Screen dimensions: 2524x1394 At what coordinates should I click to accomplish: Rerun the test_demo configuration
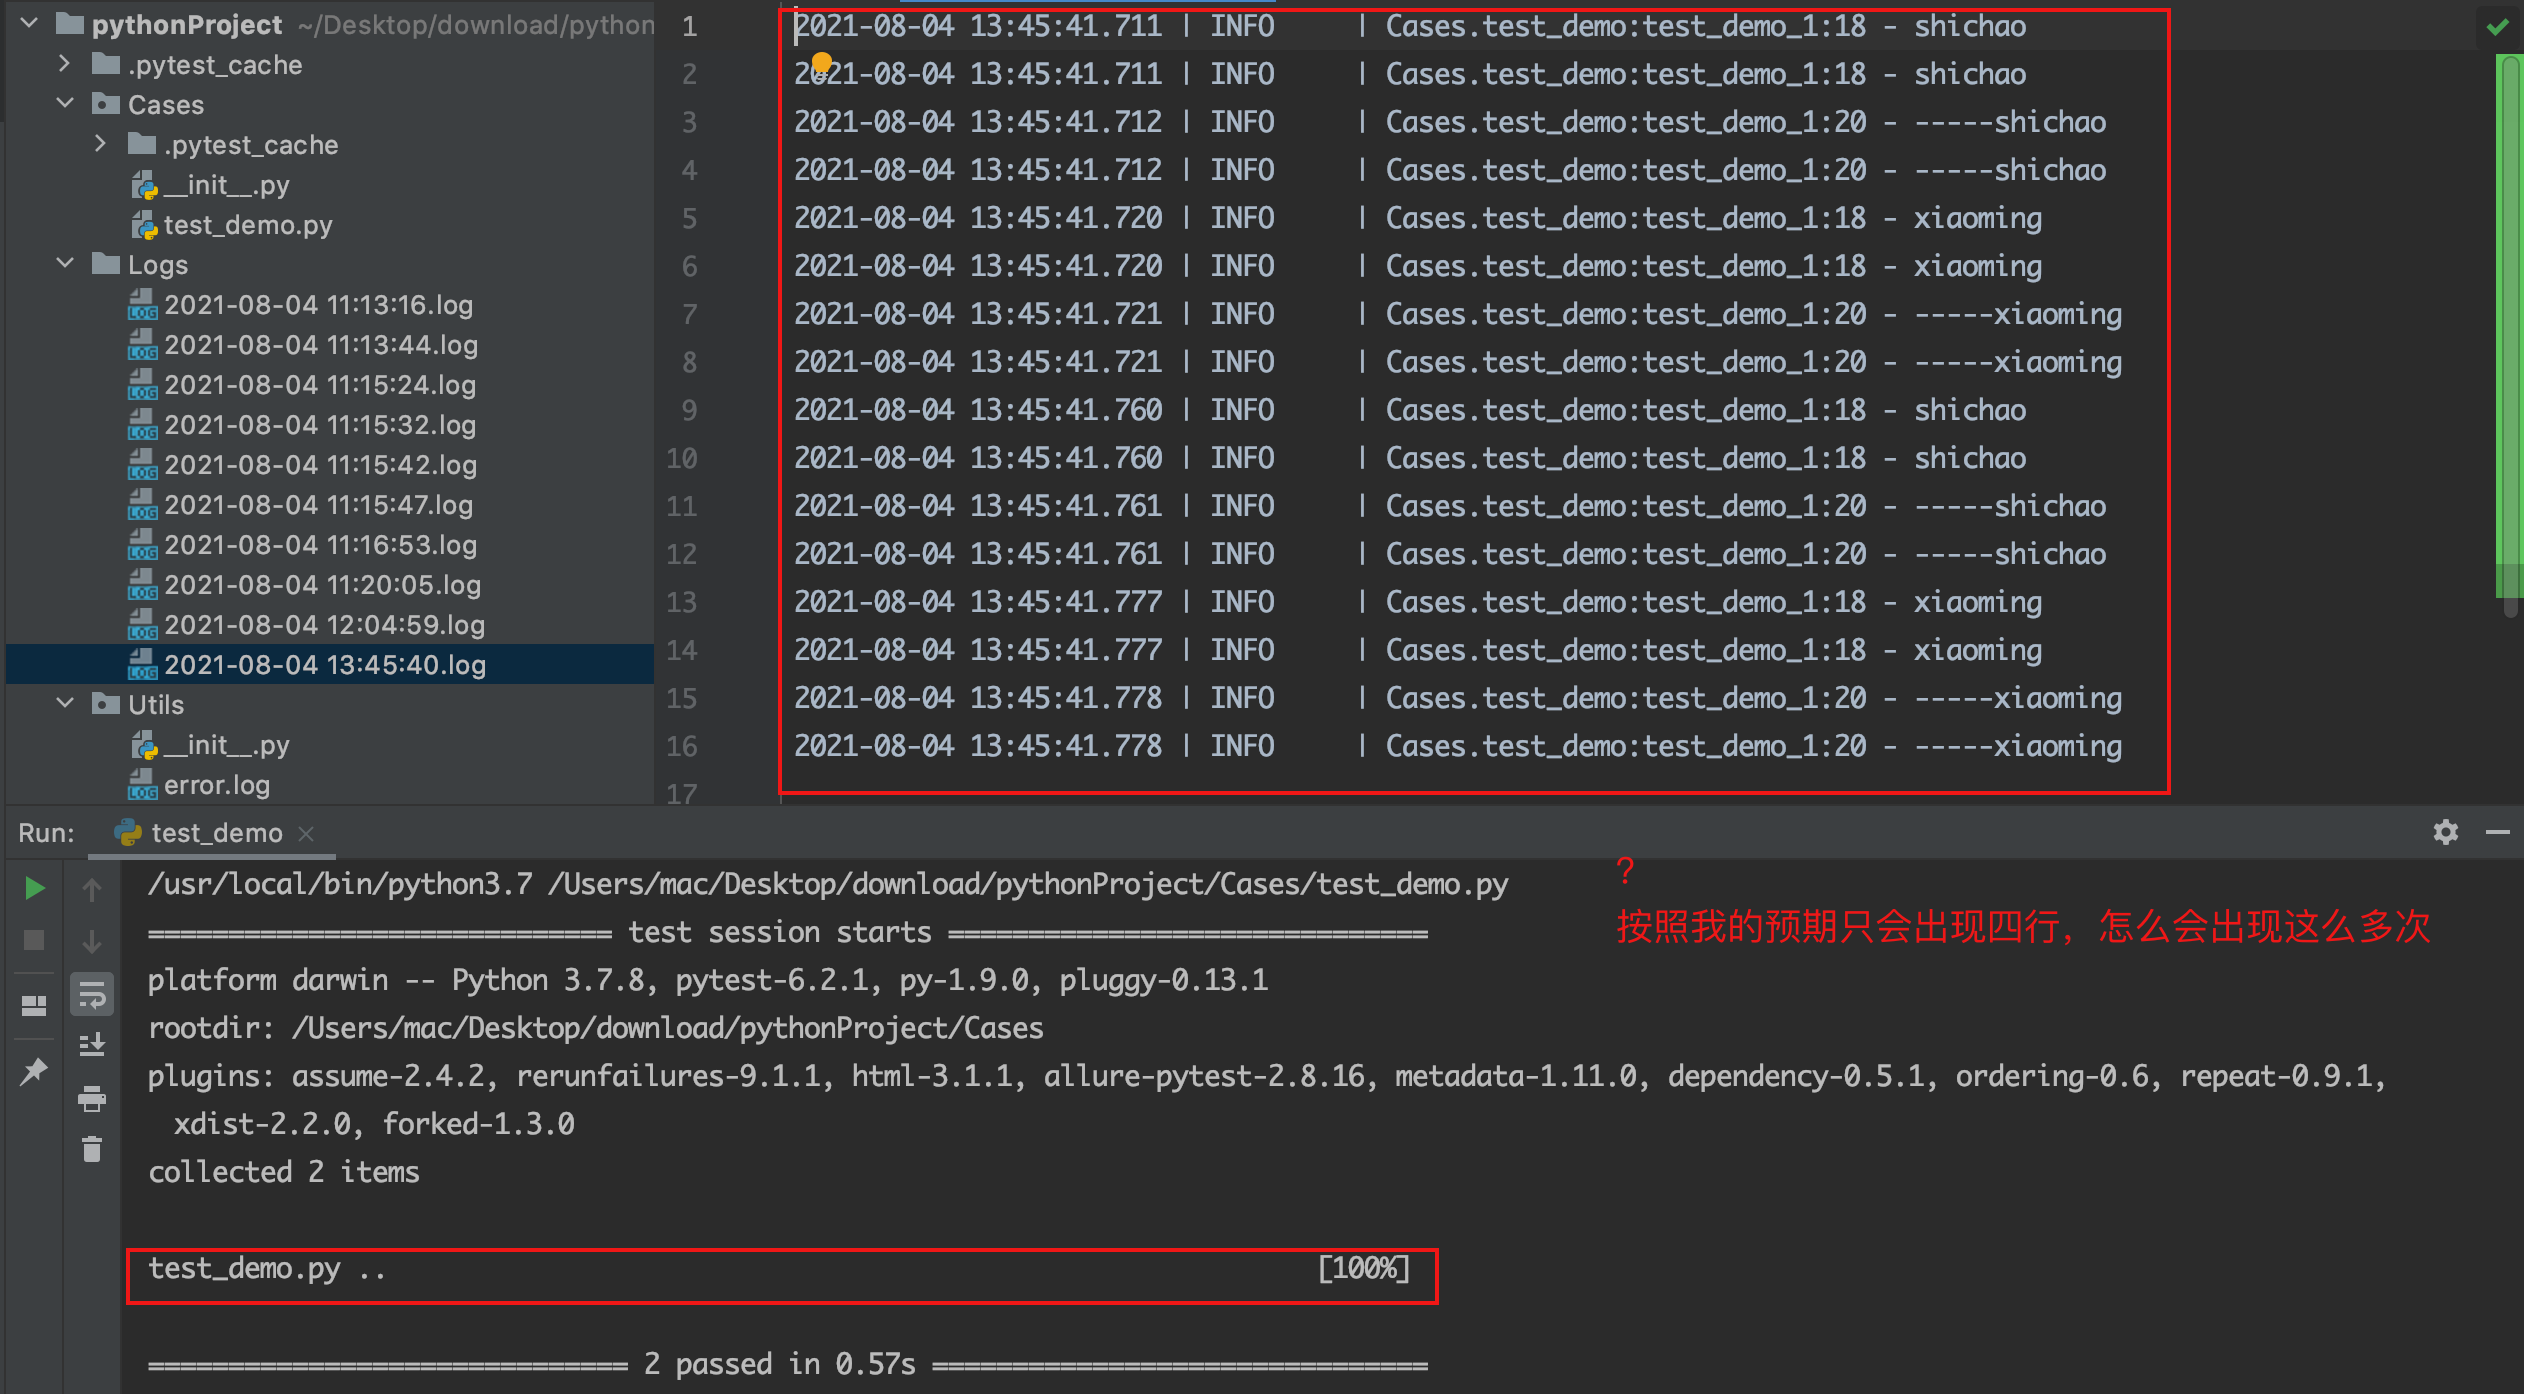tap(33, 887)
